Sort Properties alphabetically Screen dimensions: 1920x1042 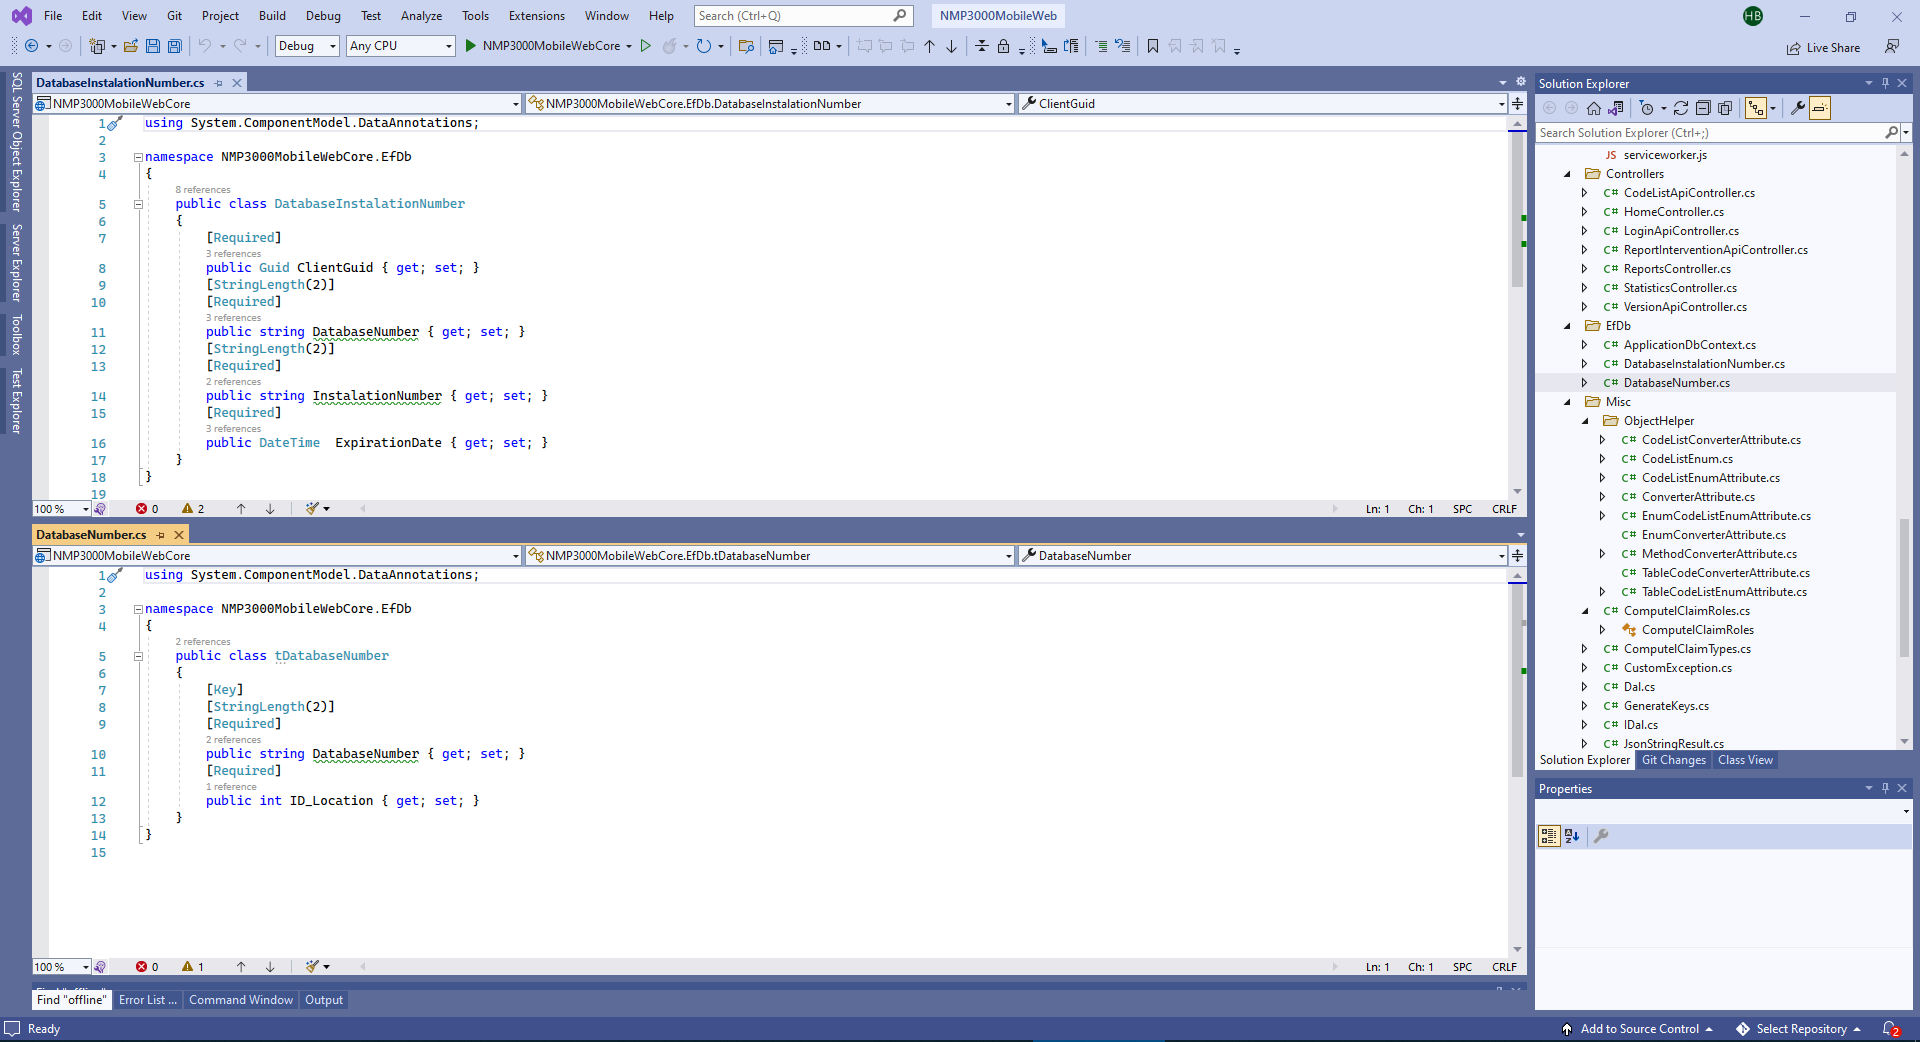[1572, 836]
